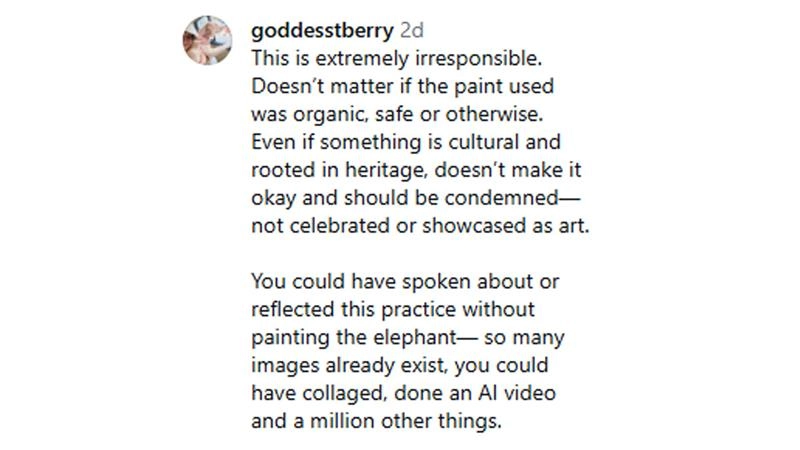Click the line 'have collaged, done an AI video'

[x=407, y=394]
